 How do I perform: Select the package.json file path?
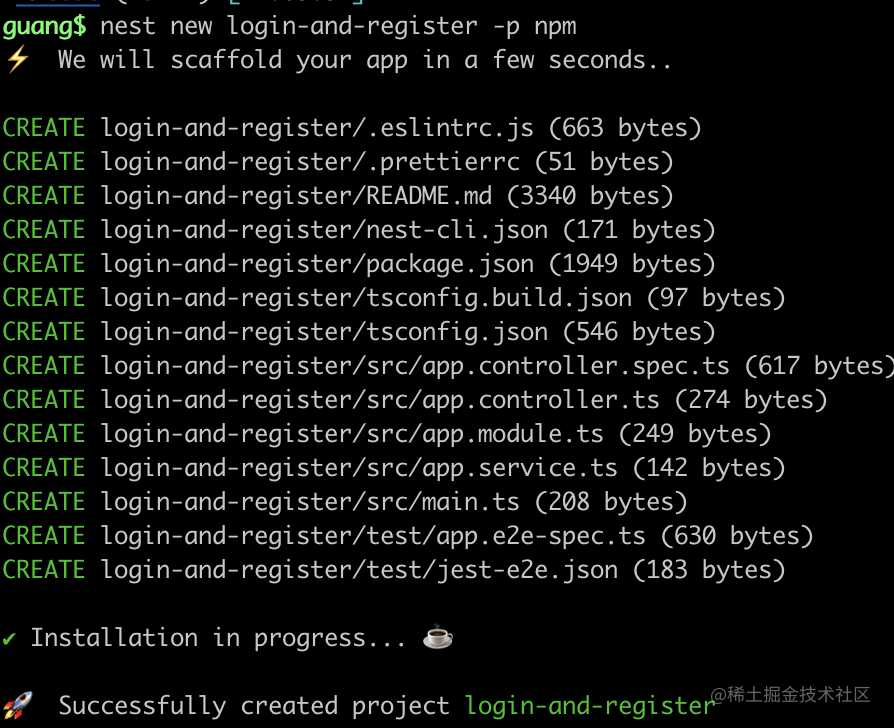pos(317,264)
